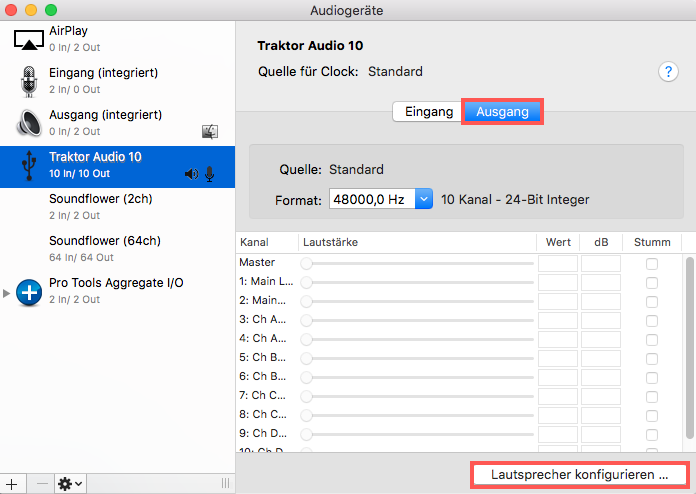696x494 pixels.
Task: Mute the Master channel checkbox
Action: click(652, 264)
